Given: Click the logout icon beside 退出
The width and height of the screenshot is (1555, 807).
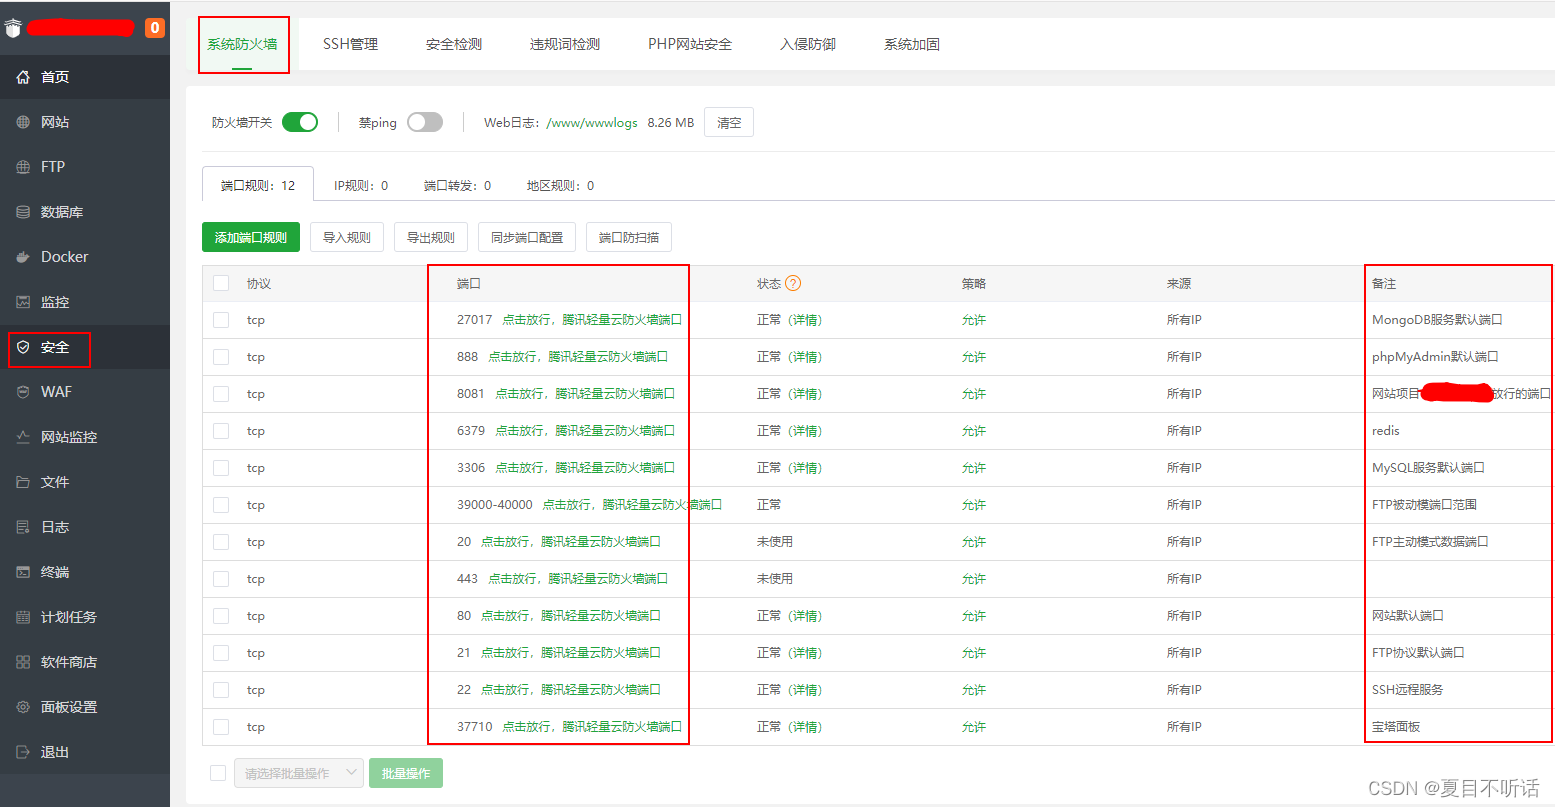Looking at the screenshot, I should tap(23, 752).
